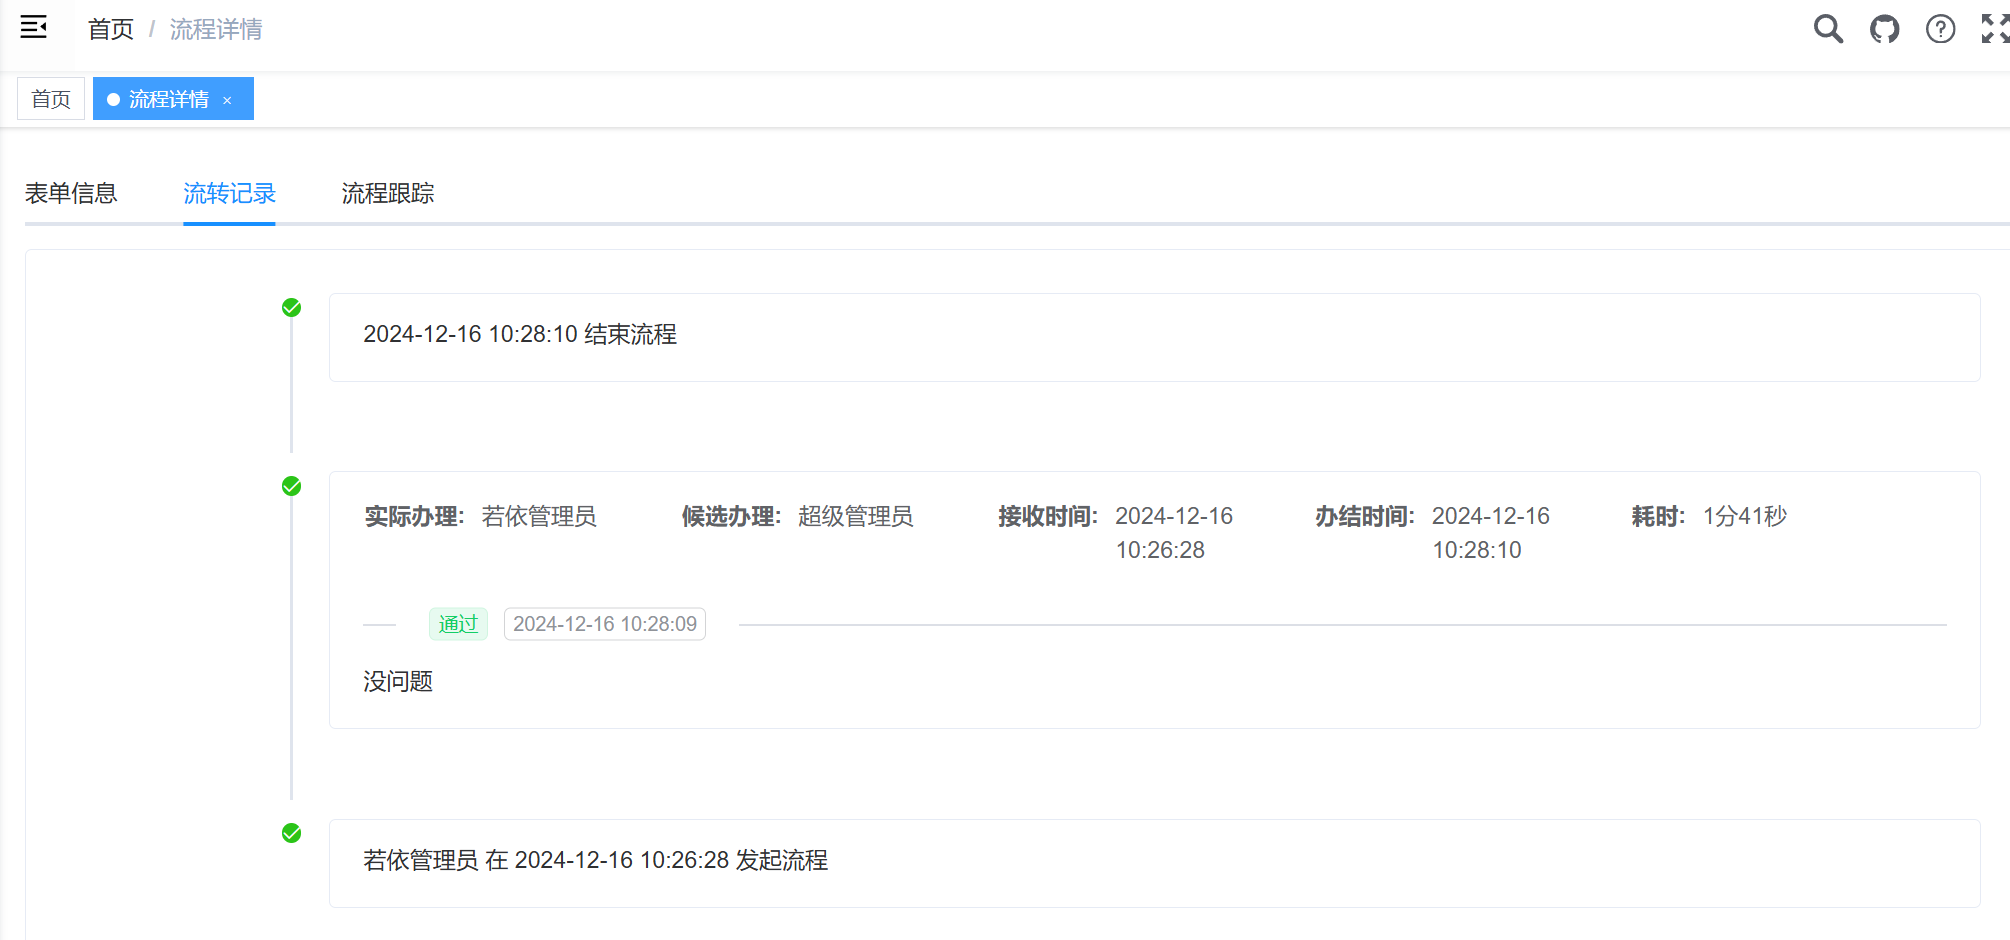Click the 流程详情 breadcrumb text
The width and height of the screenshot is (2010, 940).
216,30
